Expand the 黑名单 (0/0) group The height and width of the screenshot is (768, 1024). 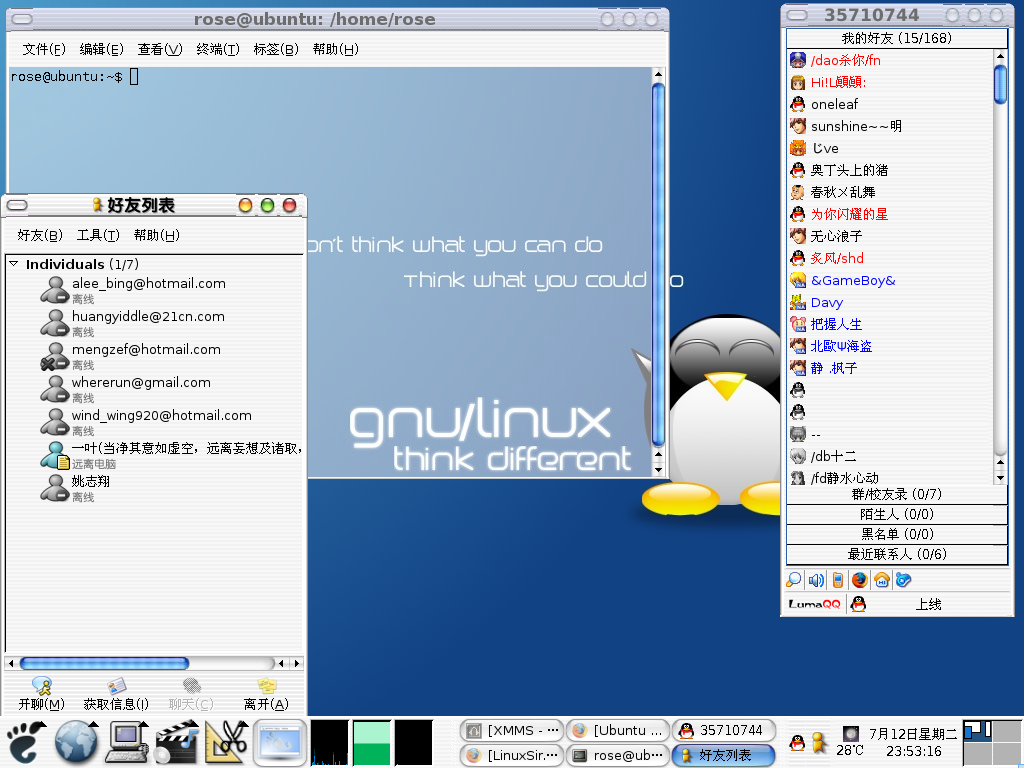tap(897, 534)
